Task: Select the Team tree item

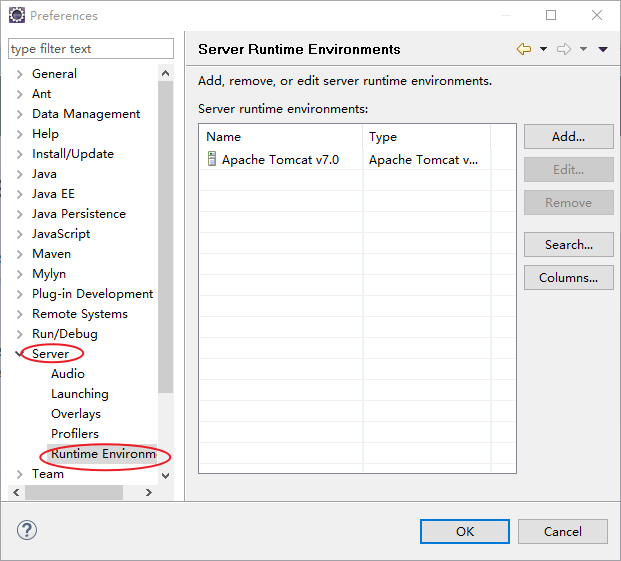Action: point(48,474)
